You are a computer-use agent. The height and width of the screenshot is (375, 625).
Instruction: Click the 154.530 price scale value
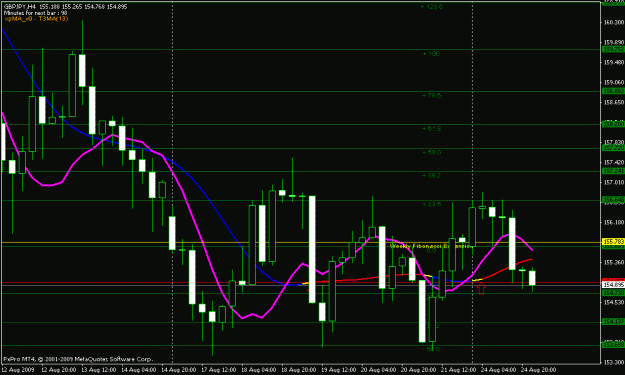(x=614, y=302)
